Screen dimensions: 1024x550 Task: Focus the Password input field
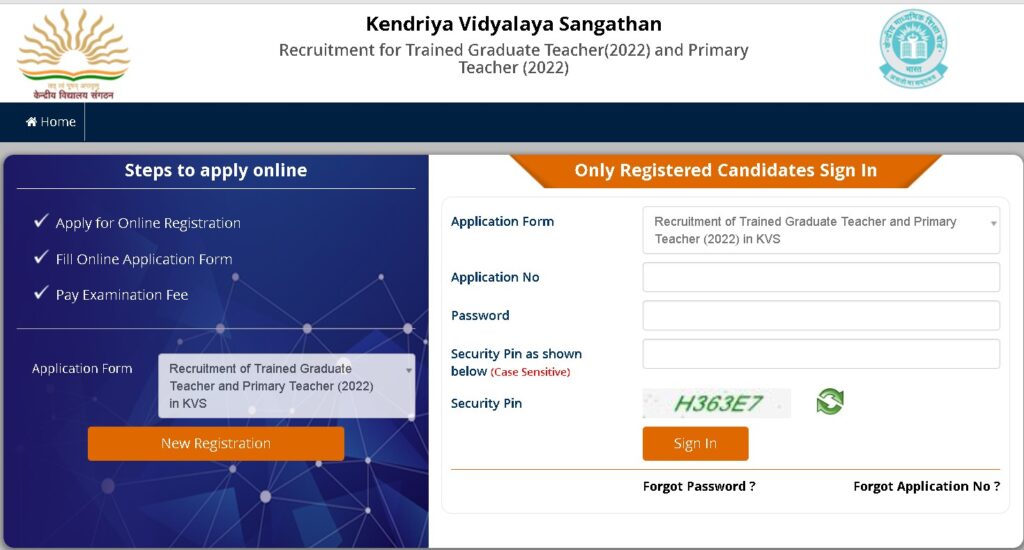[820, 315]
